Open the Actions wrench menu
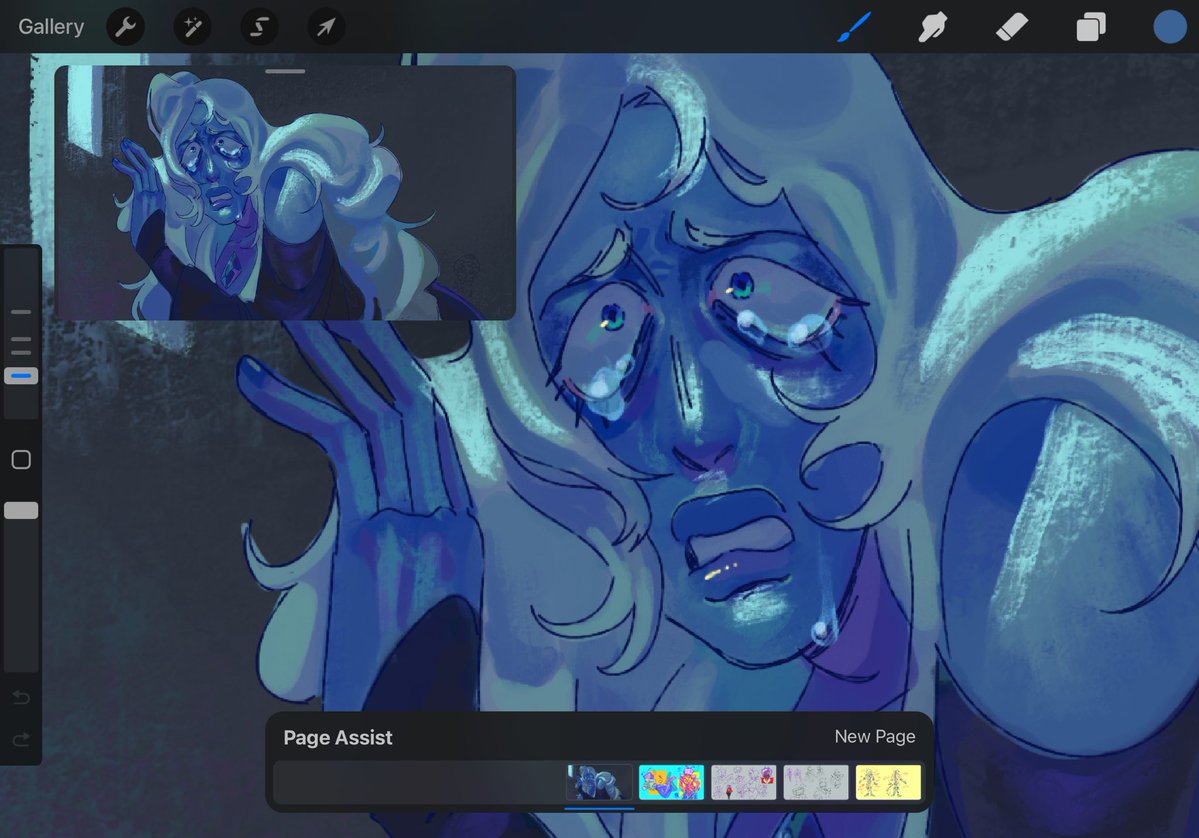 click(x=125, y=28)
